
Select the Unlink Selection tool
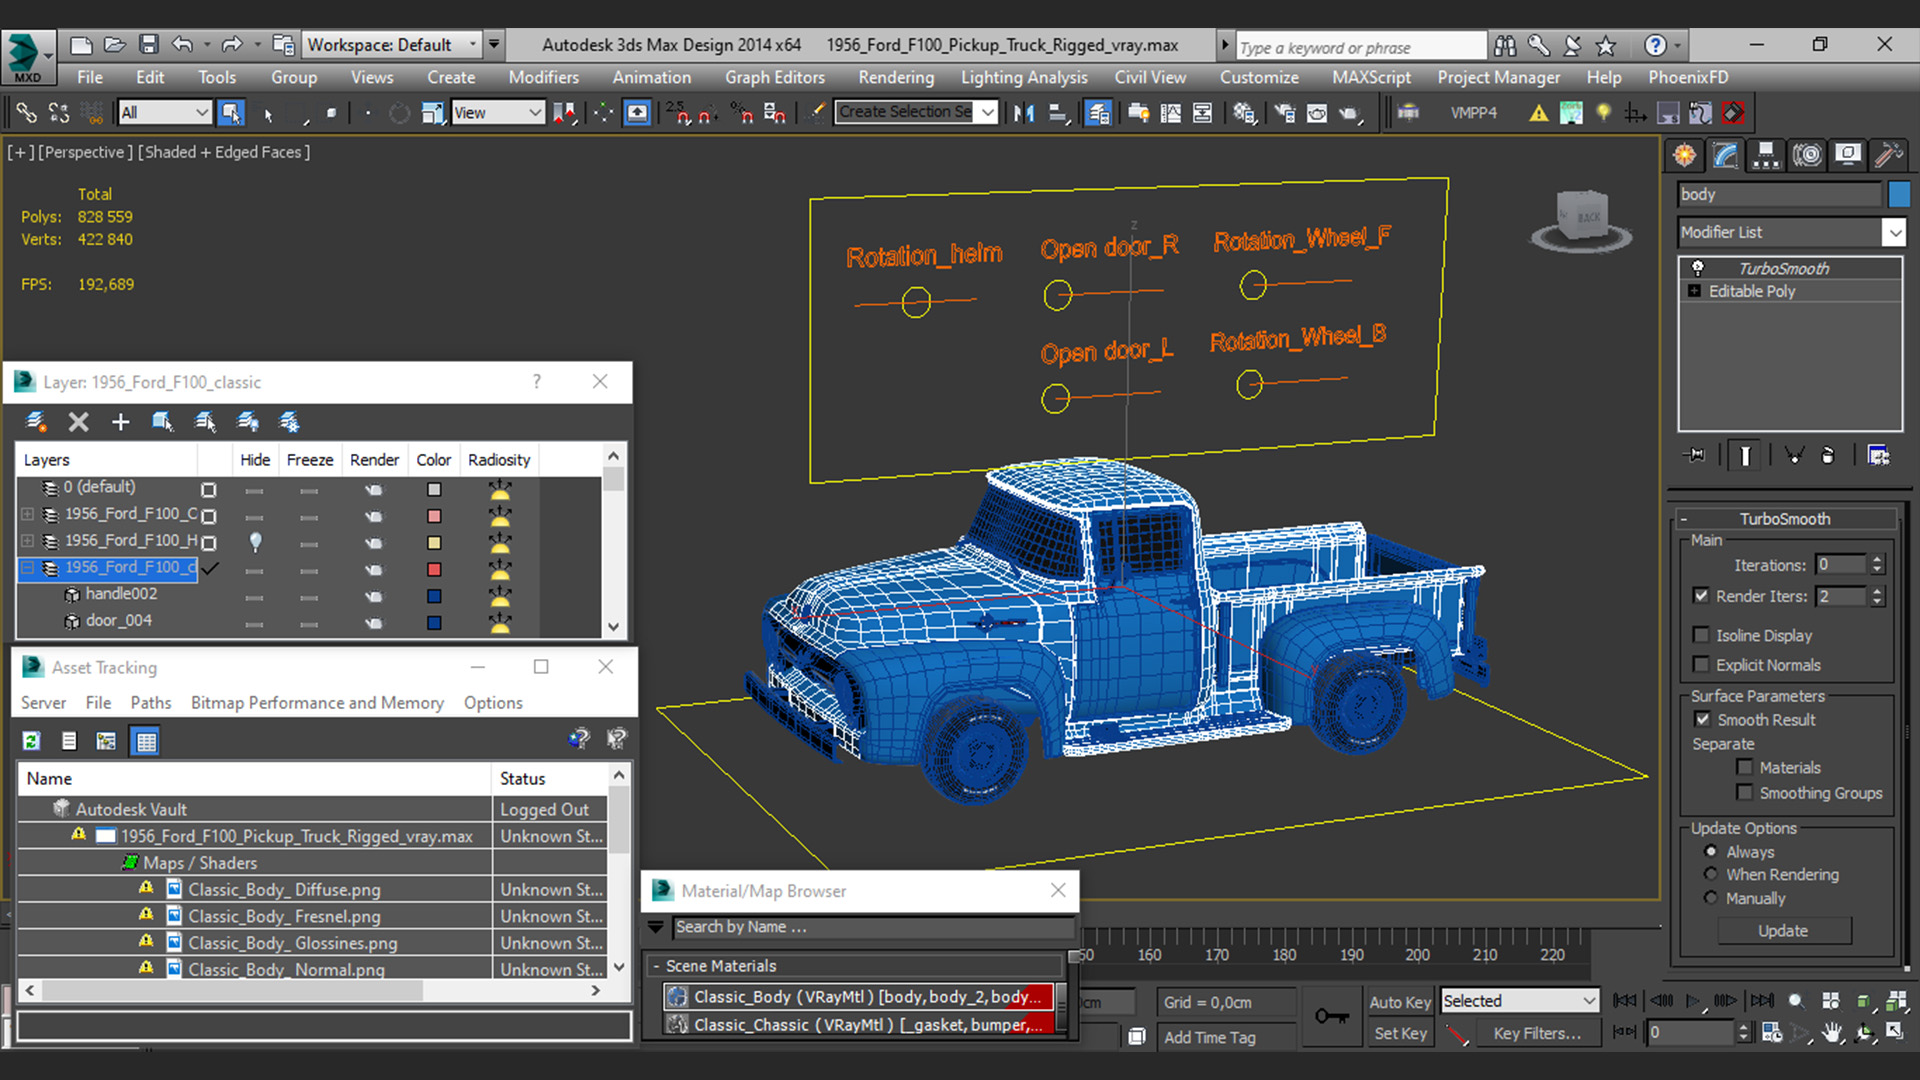59,113
